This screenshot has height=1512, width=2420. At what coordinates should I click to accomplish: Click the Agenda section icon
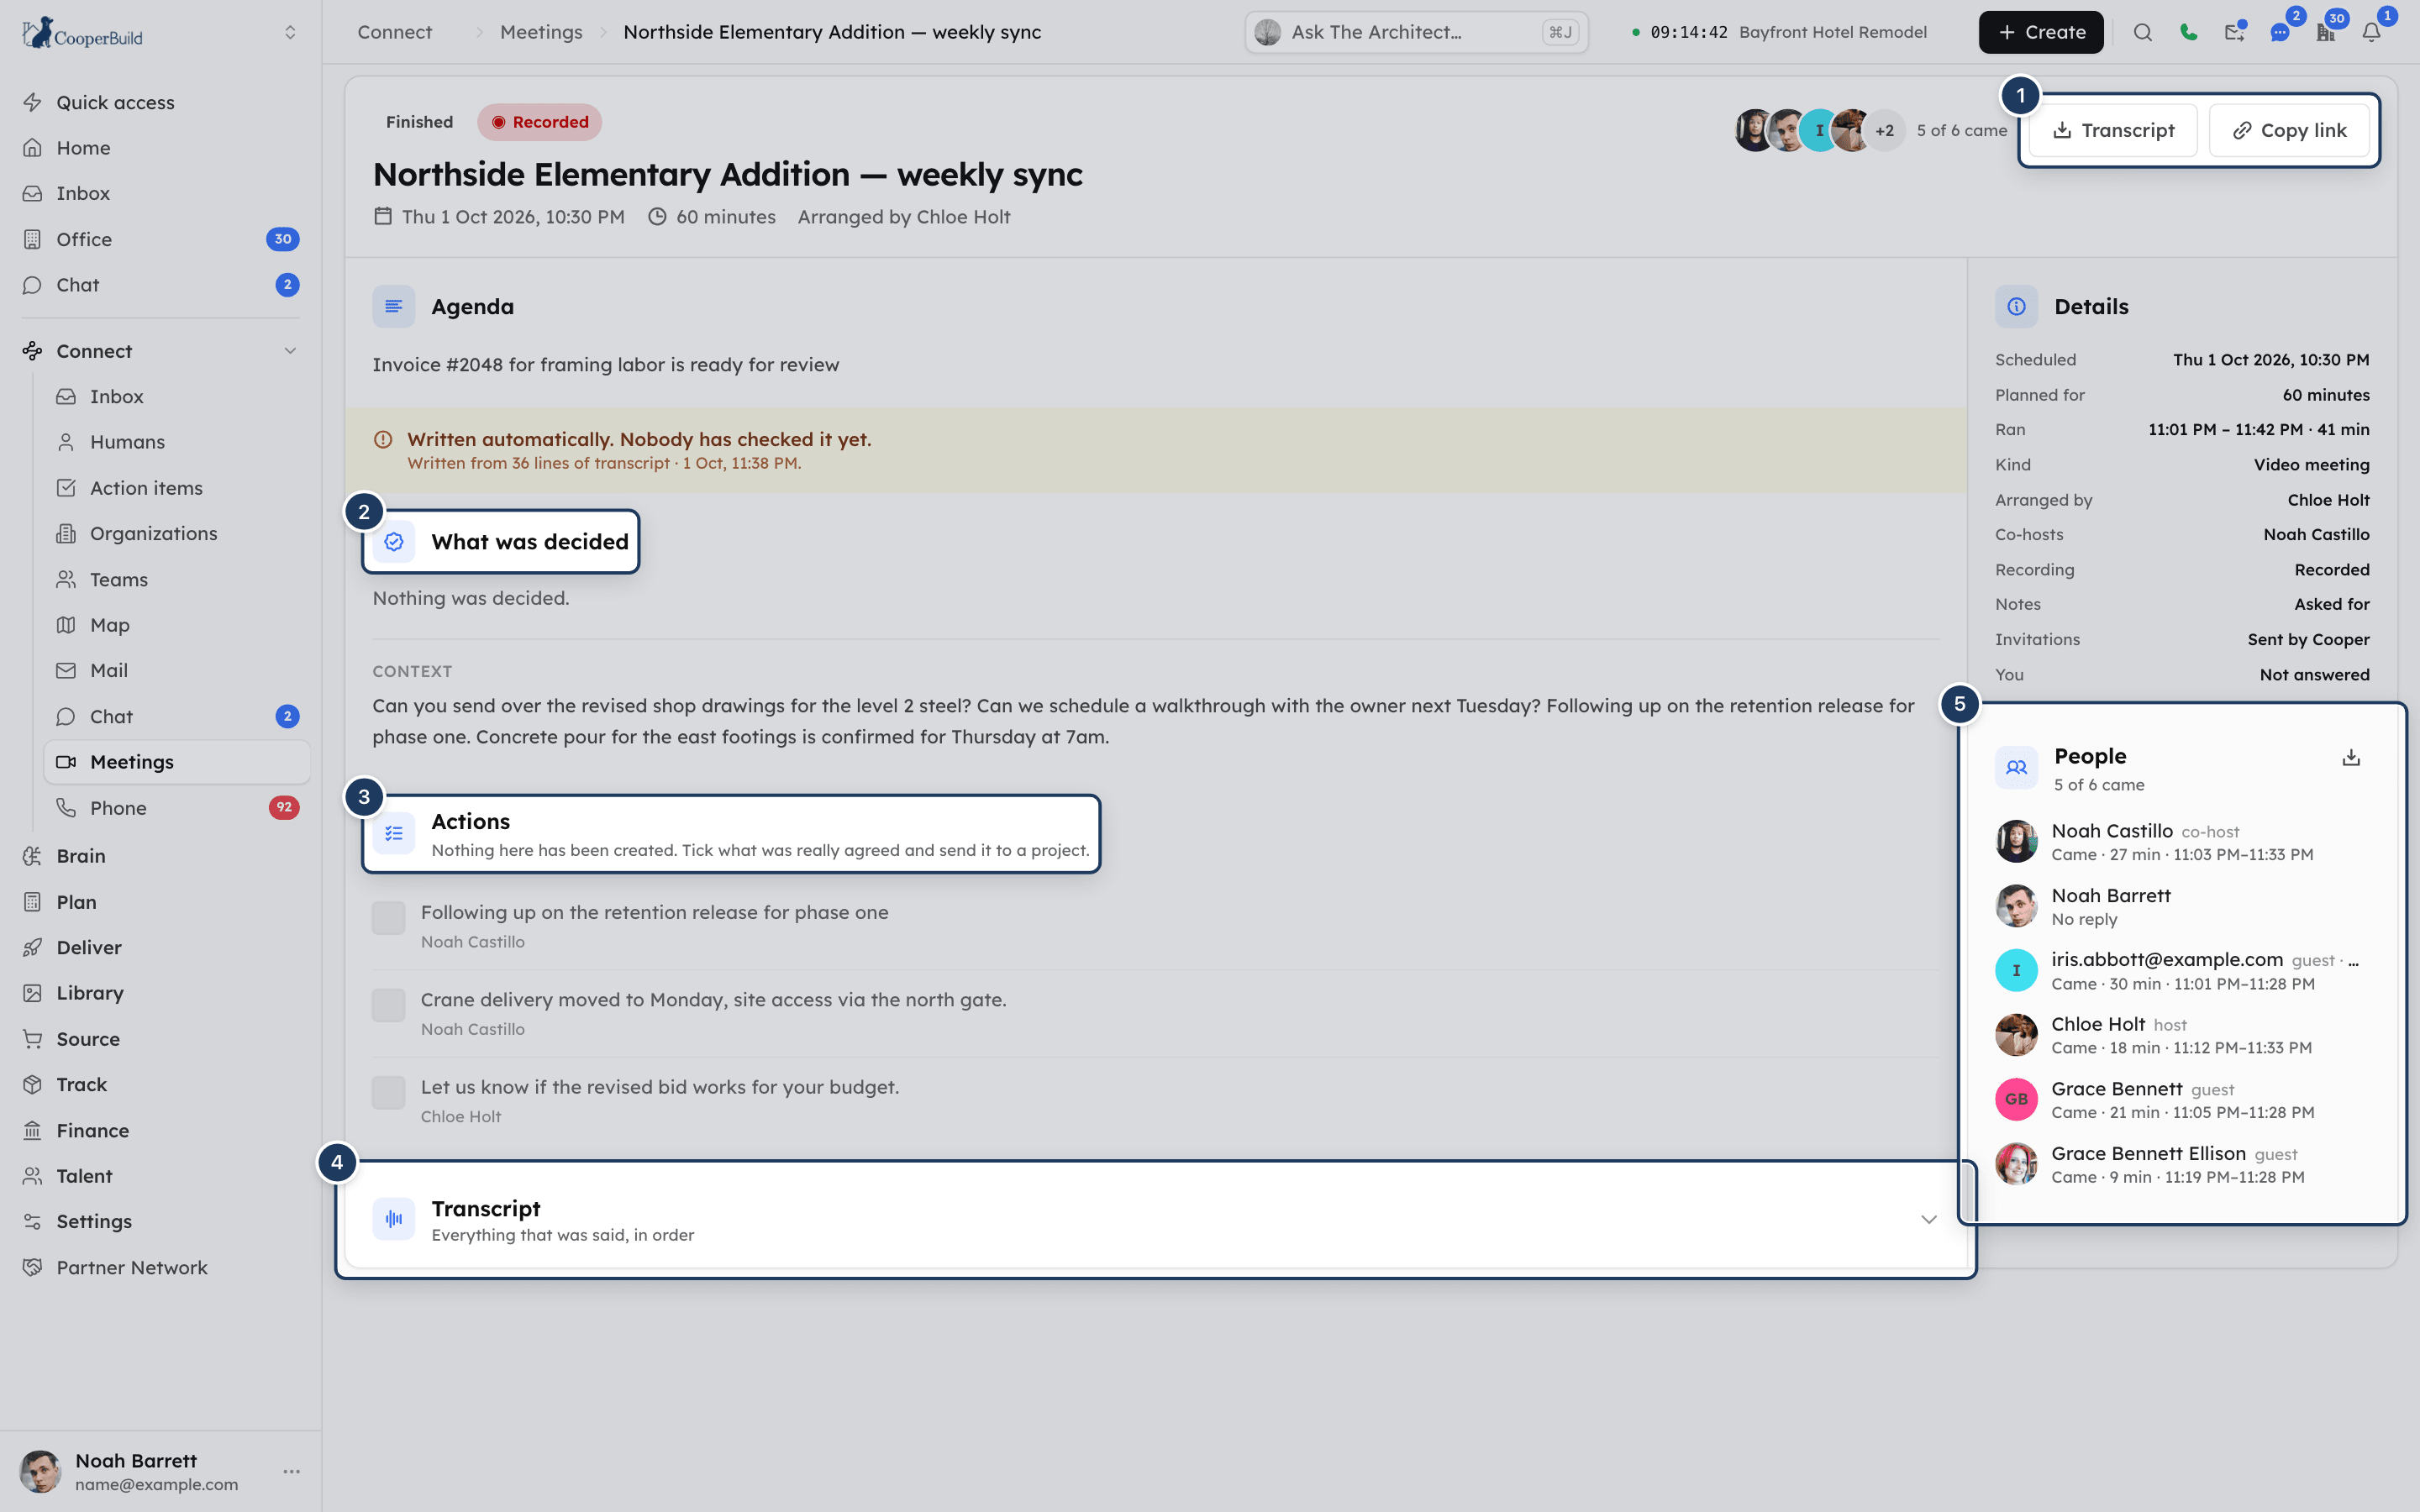point(394,307)
